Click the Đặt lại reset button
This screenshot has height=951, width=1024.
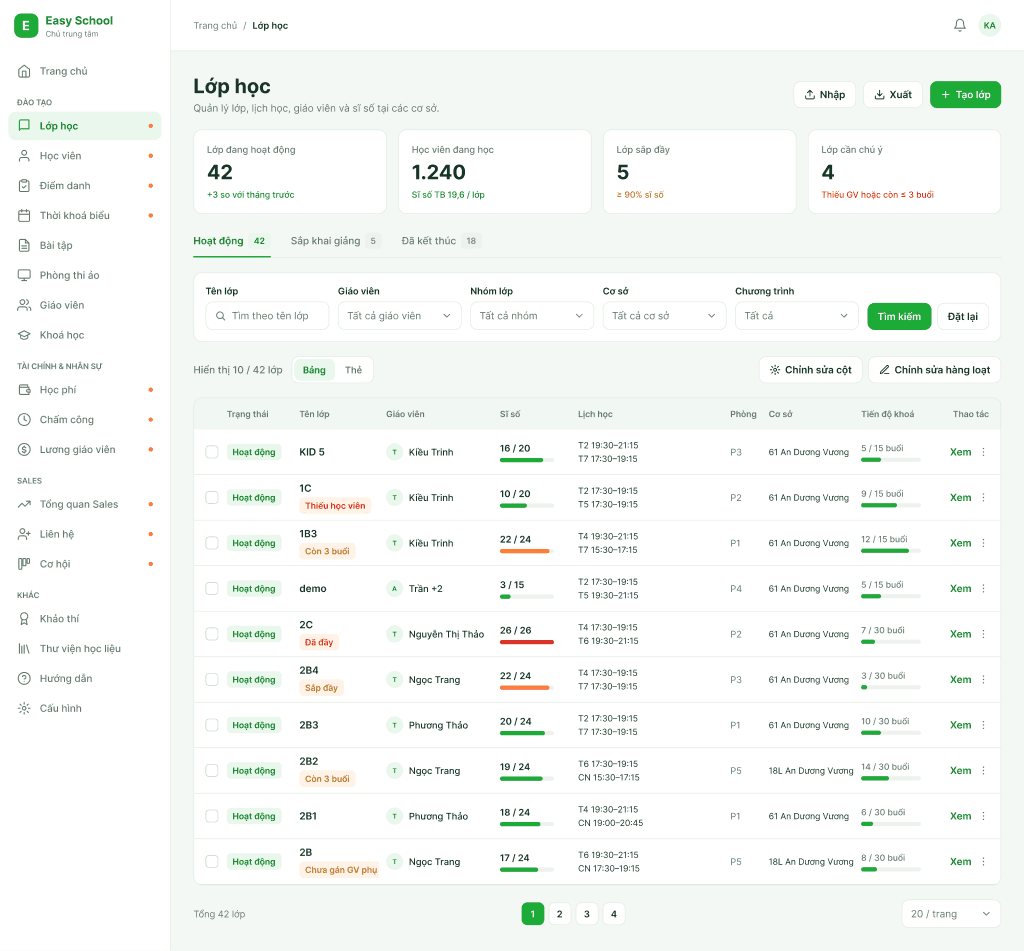tap(963, 317)
